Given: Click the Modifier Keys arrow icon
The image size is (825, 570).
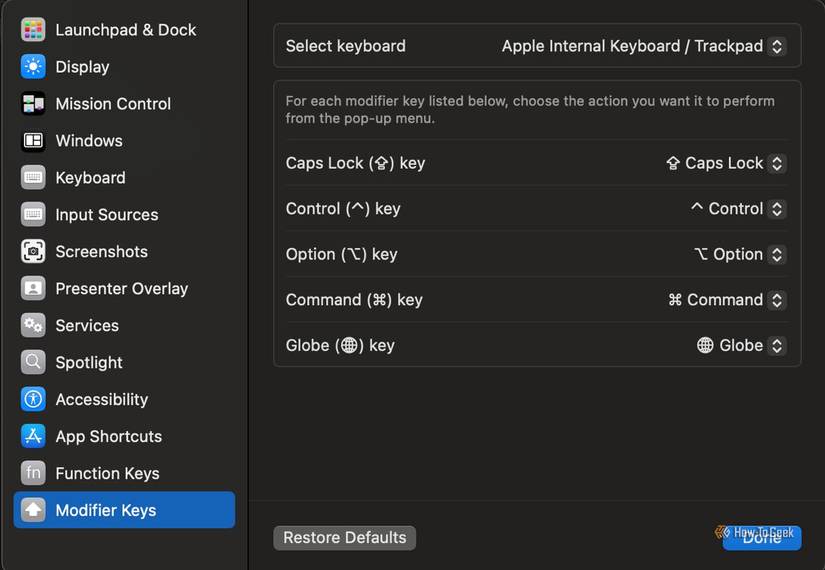Looking at the screenshot, I should [x=33, y=509].
